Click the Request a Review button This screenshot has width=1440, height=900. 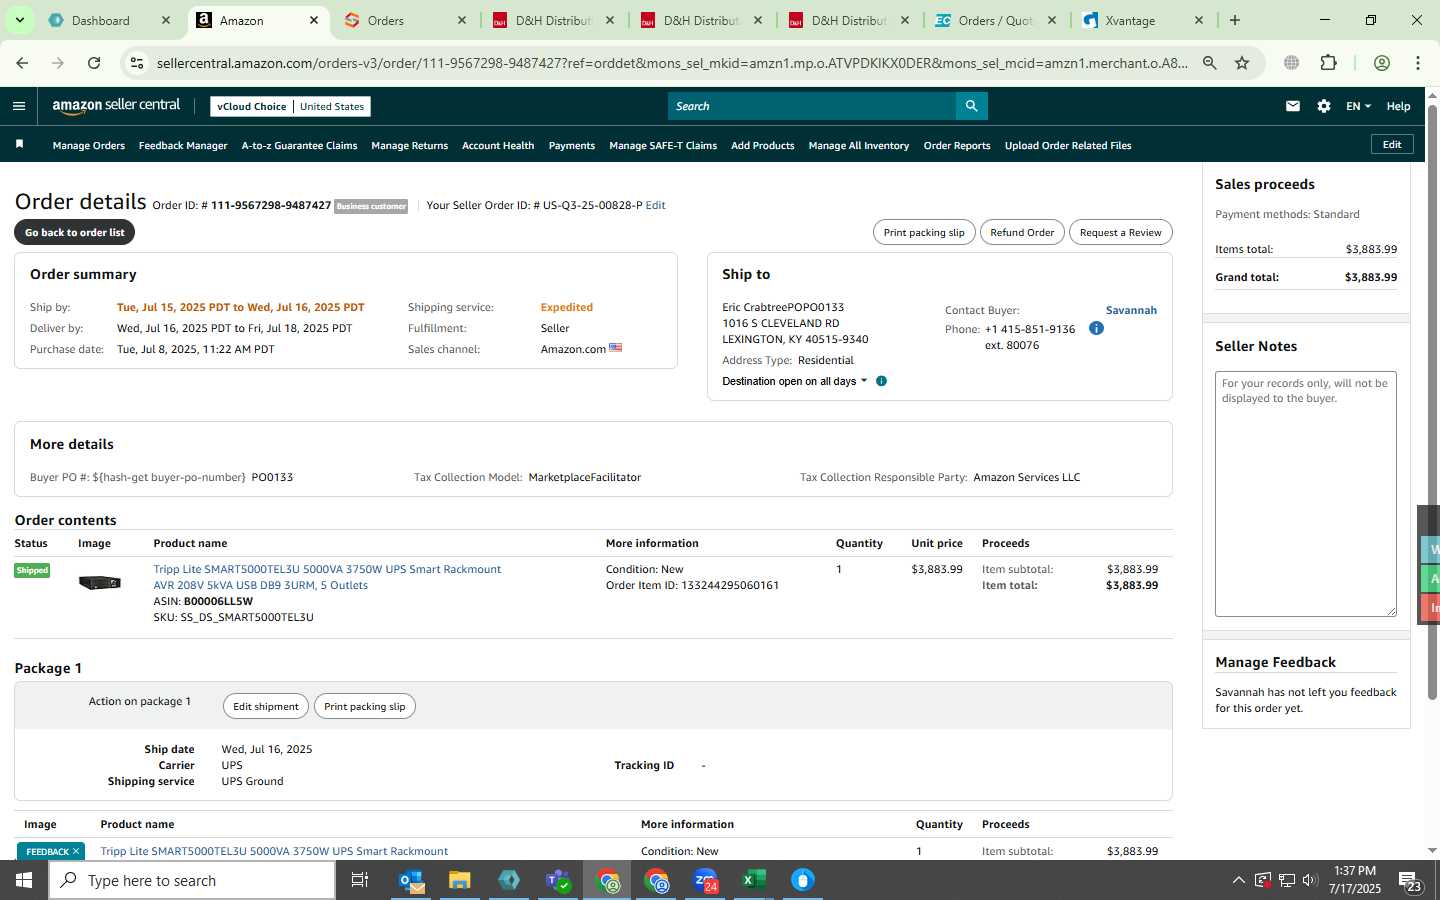click(1120, 232)
